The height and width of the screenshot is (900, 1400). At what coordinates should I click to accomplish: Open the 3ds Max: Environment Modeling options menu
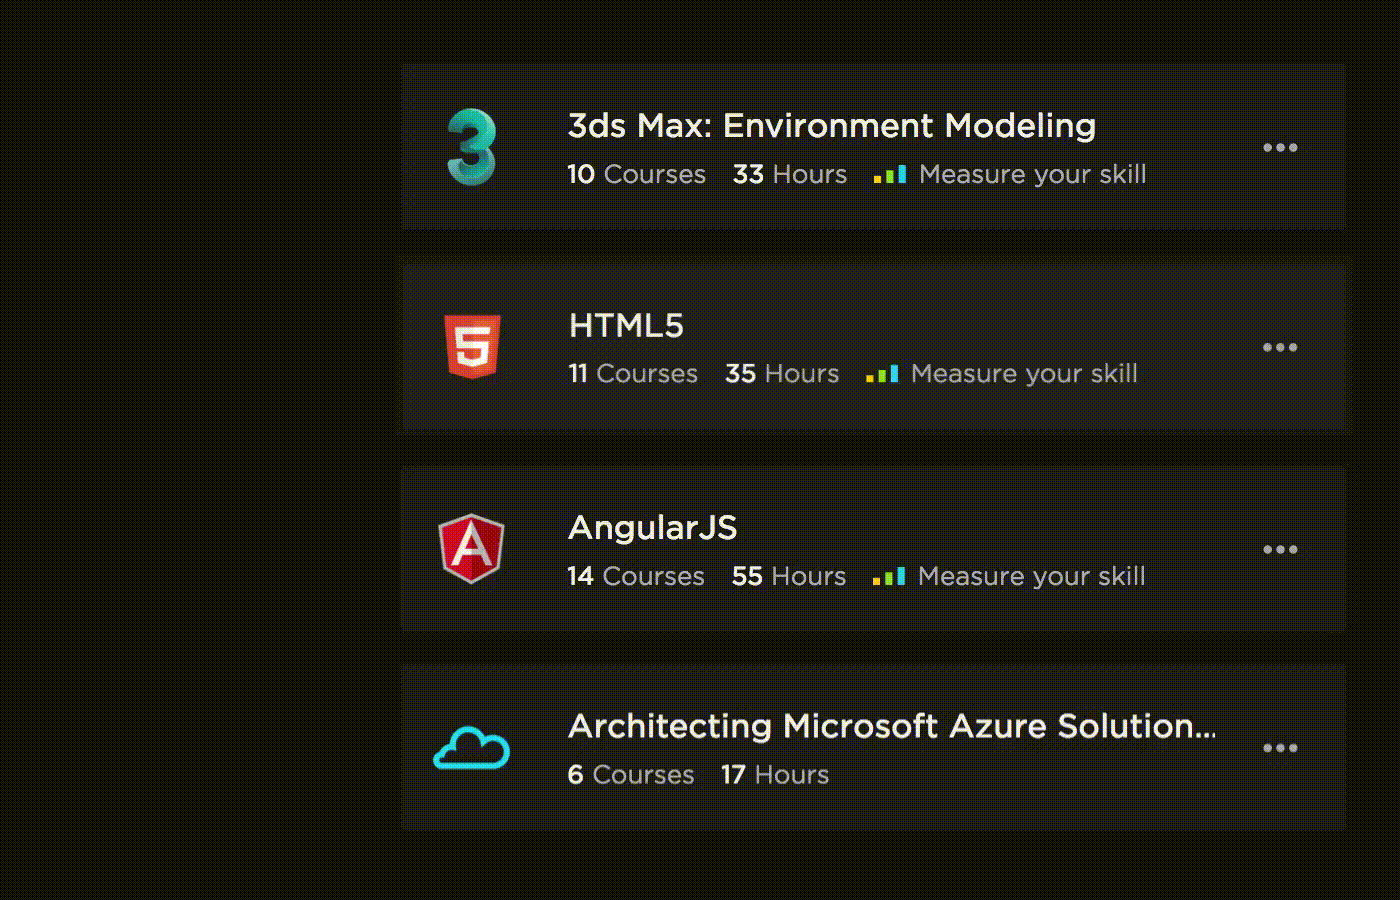tap(1280, 148)
